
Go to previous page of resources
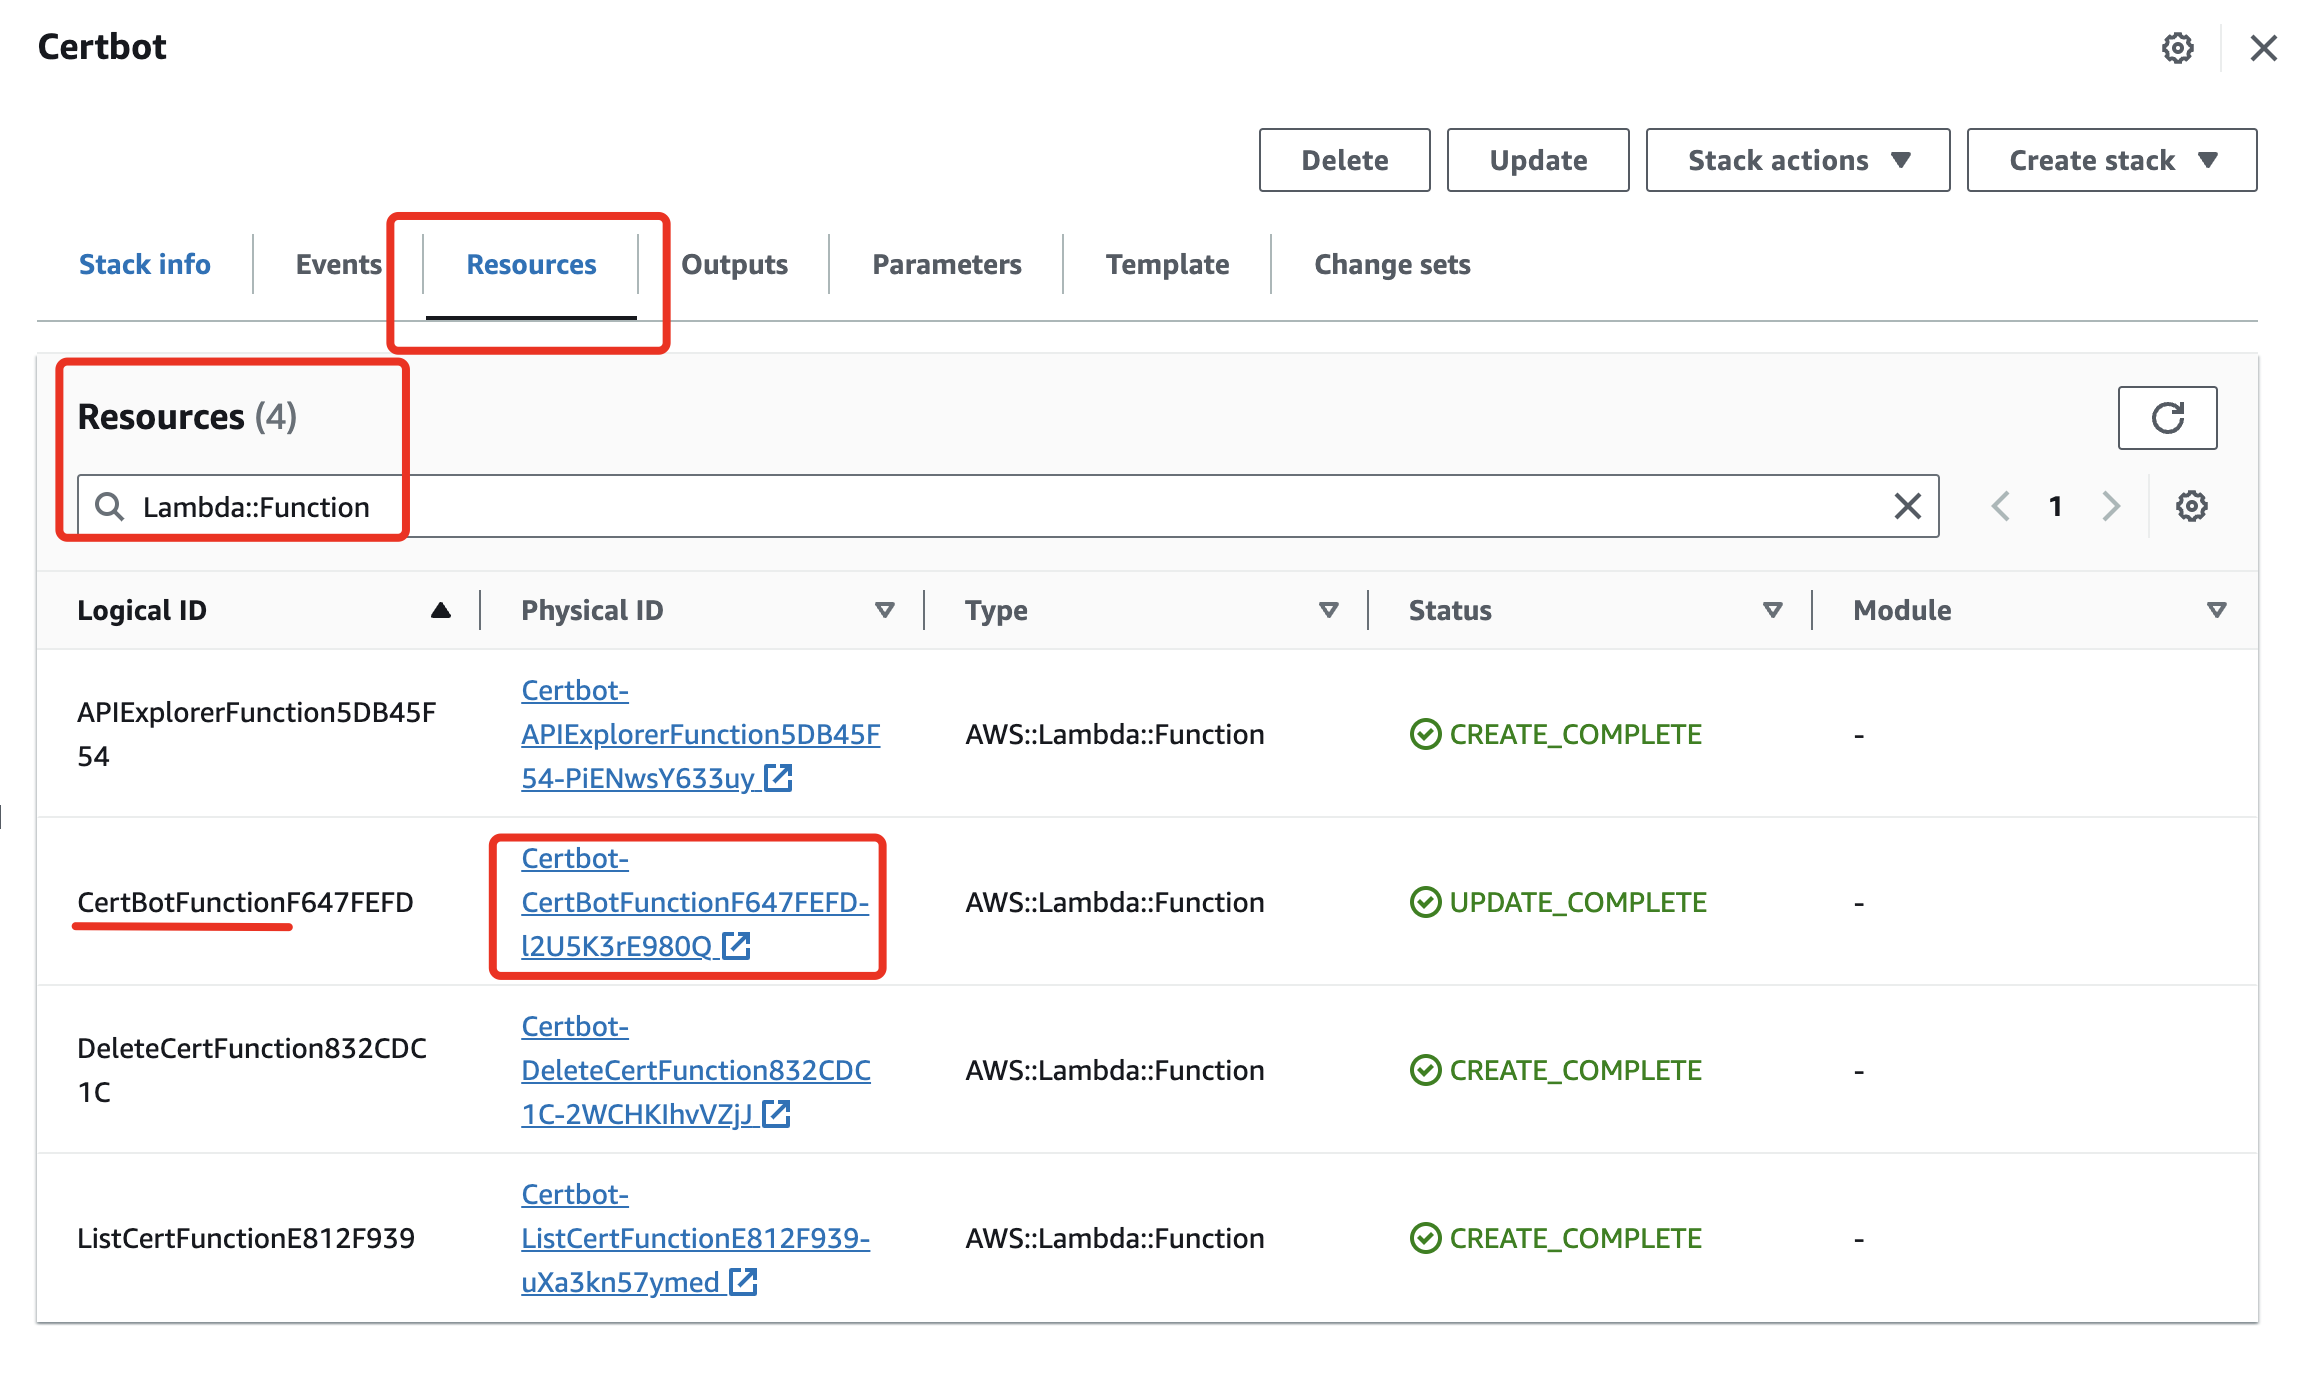point(2000,506)
